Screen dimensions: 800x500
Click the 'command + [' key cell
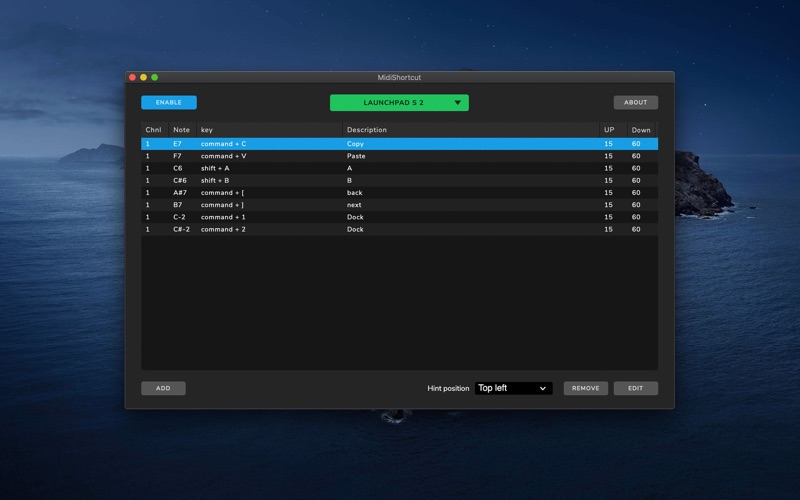click(222, 193)
